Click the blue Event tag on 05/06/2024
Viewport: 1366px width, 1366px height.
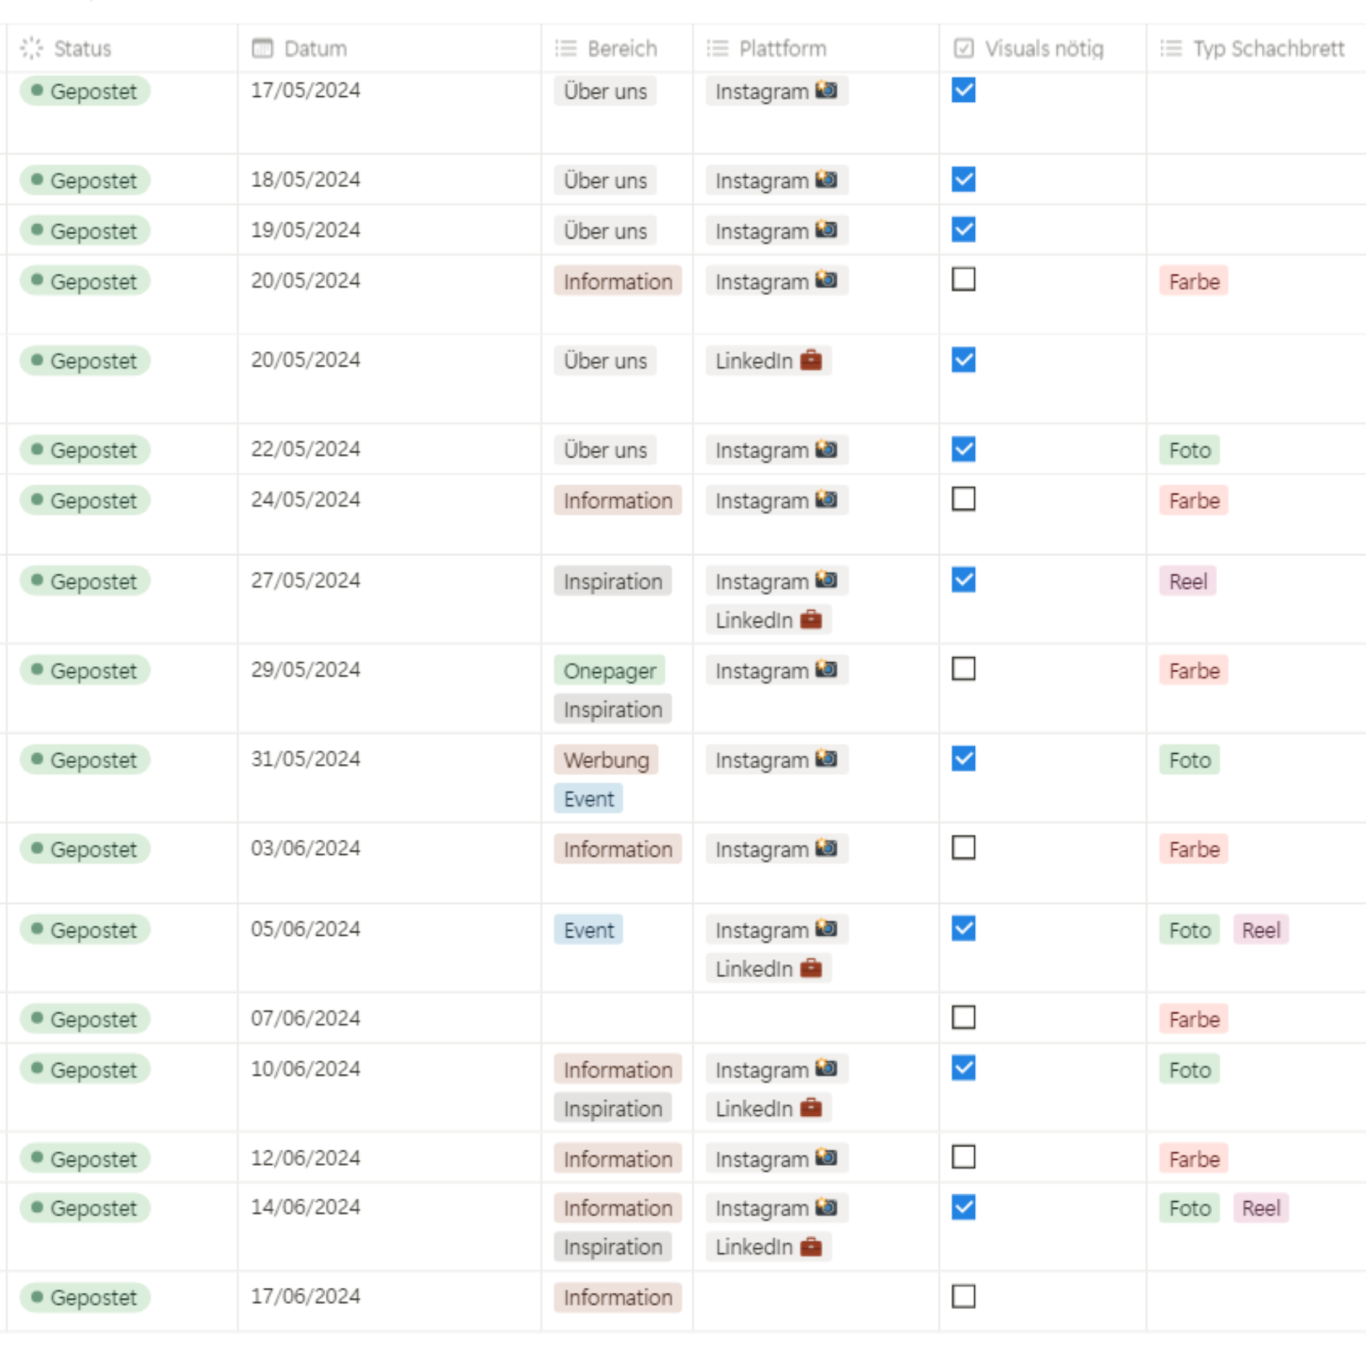click(x=588, y=930)
